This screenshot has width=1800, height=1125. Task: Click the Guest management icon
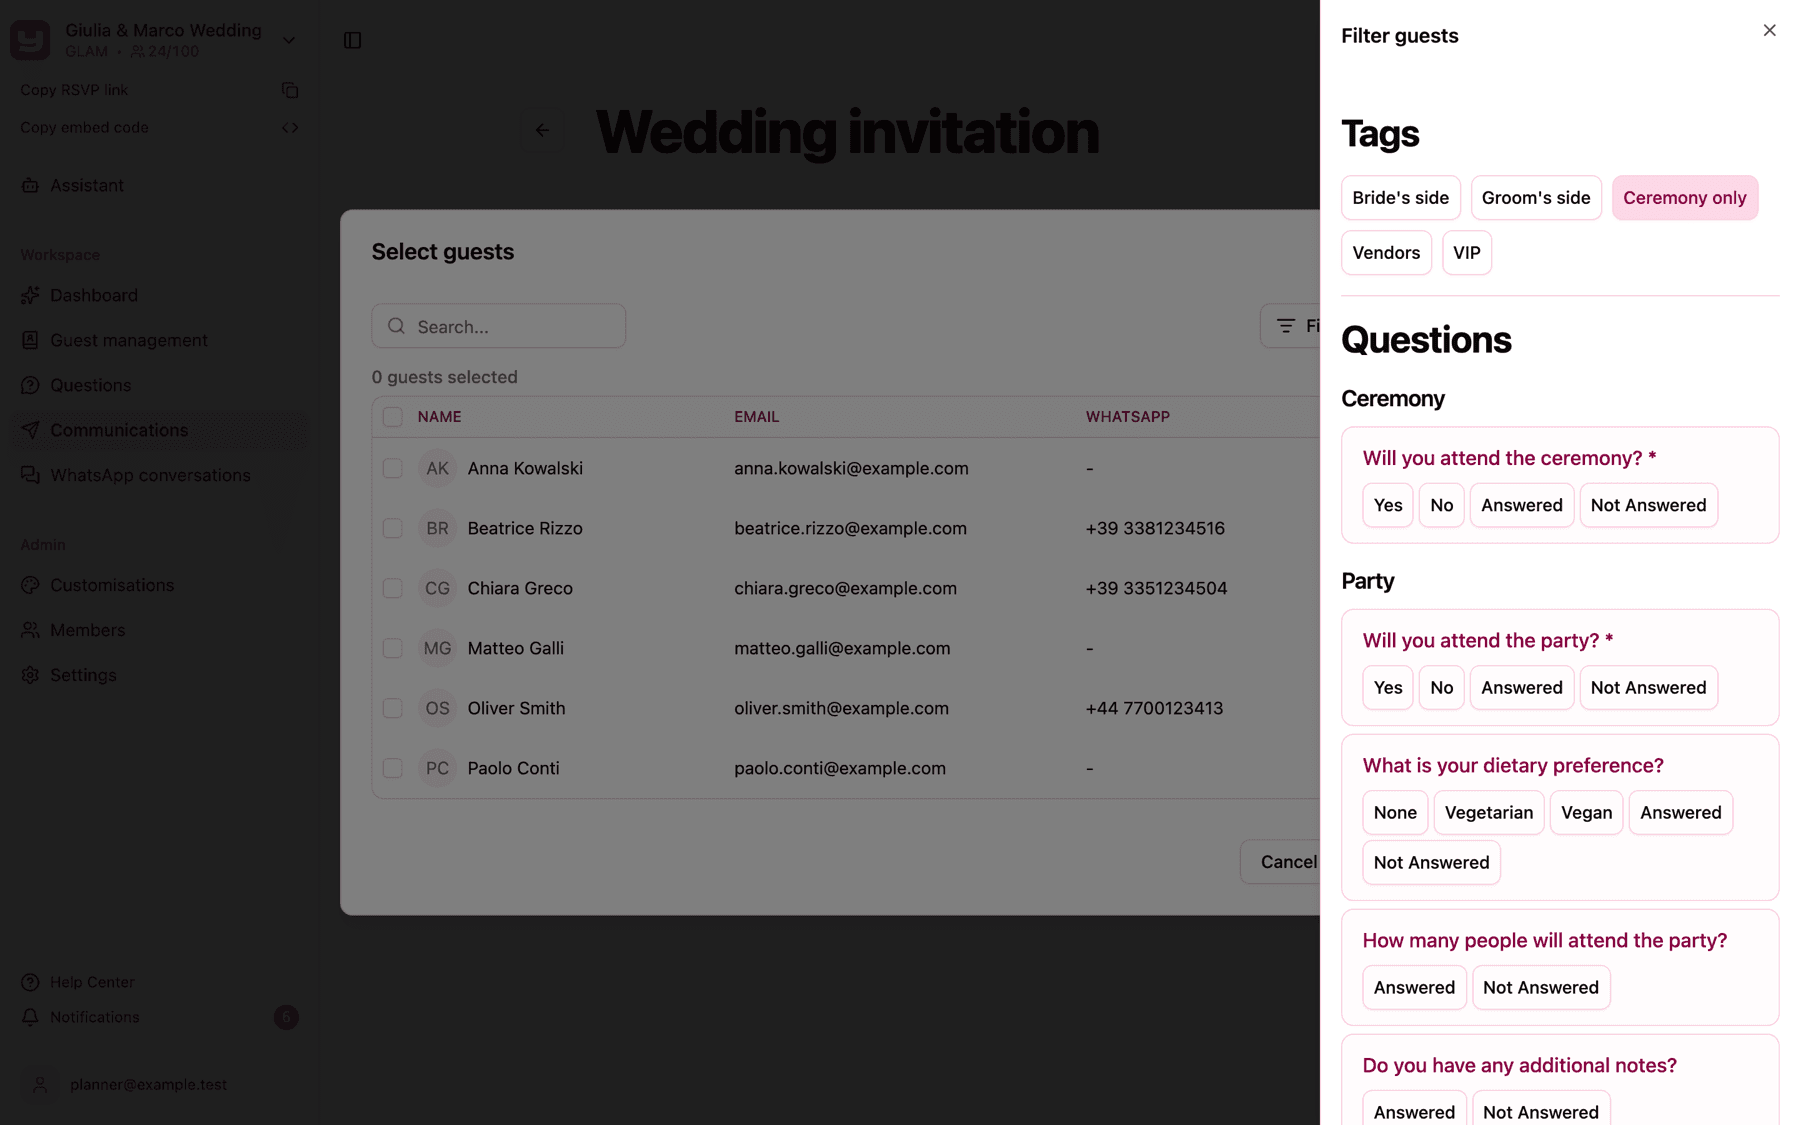point(30,340)
